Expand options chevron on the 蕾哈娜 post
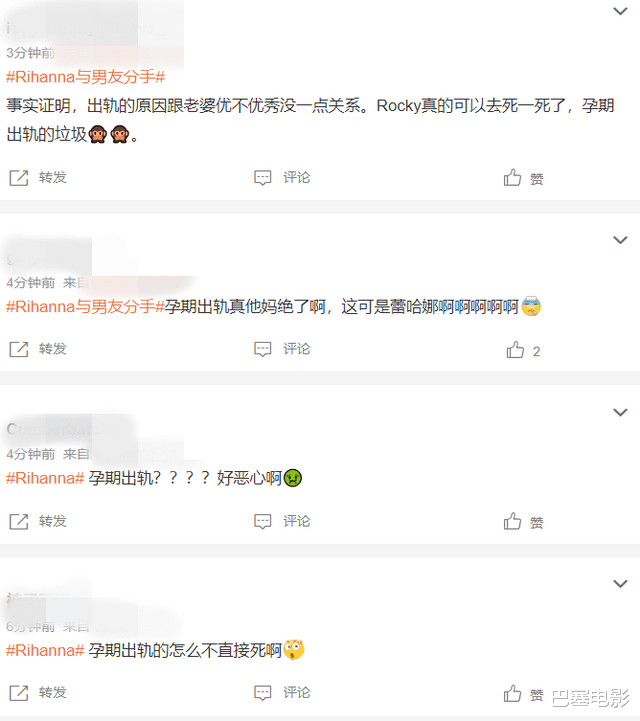 (x=620, y=240)
